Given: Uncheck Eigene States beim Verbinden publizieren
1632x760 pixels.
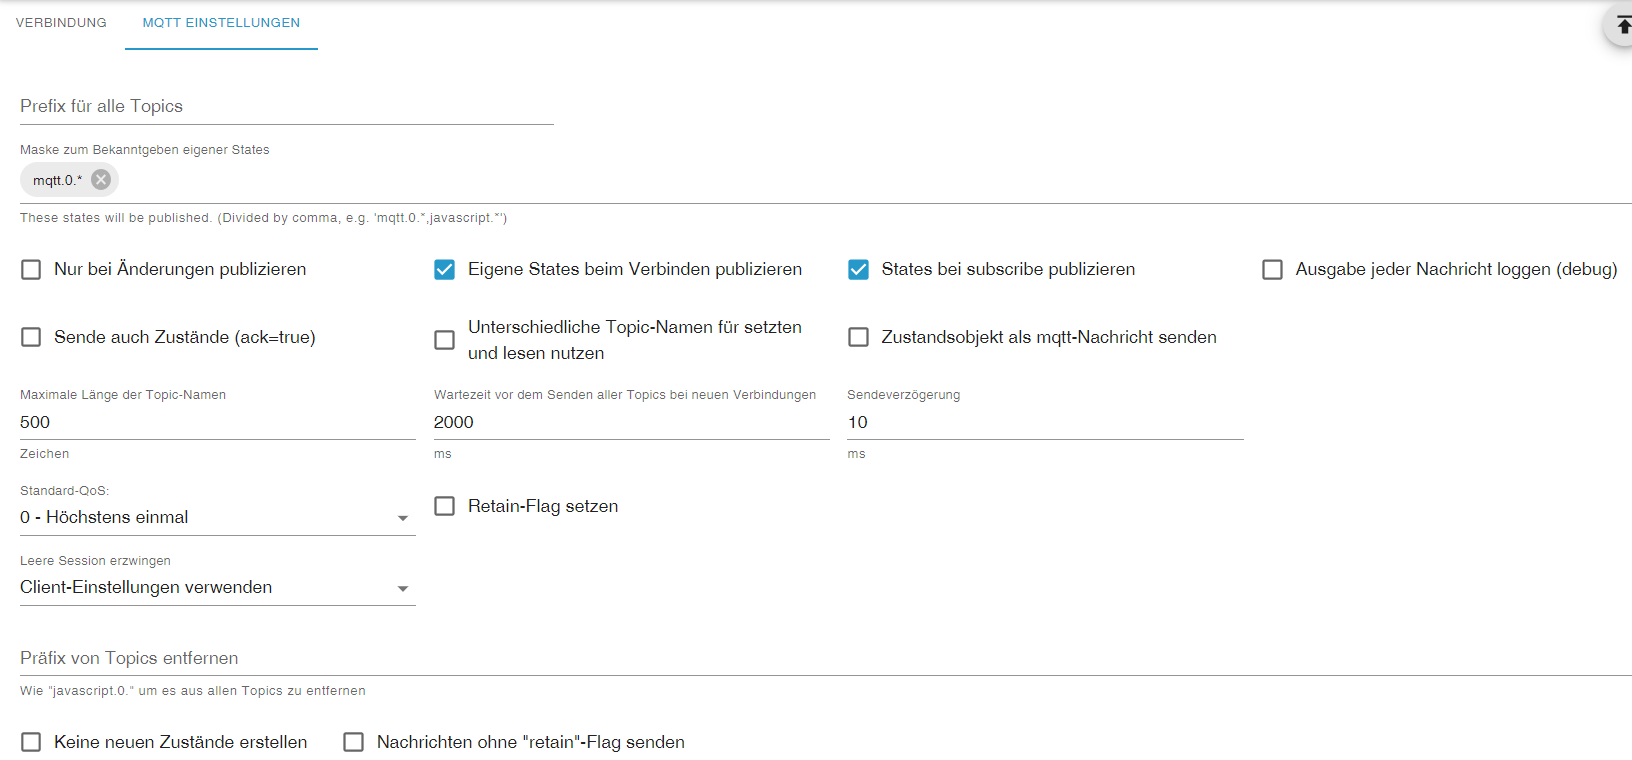Looking at the screenshot, I should click(x=444, y=270).
